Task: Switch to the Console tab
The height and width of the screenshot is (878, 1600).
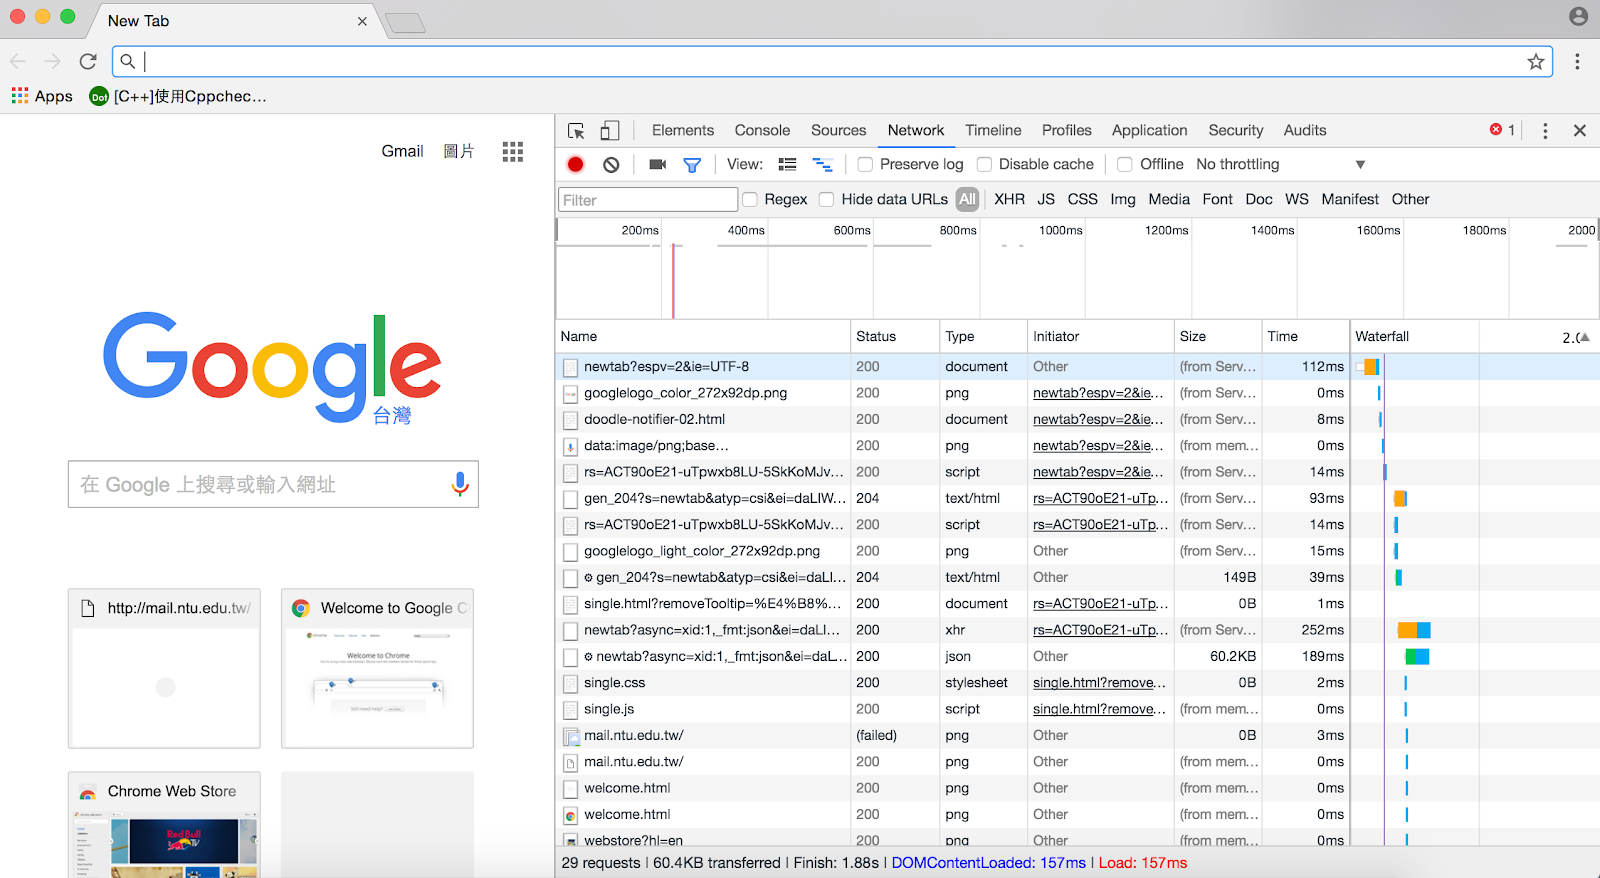Action: coord(762,131)
